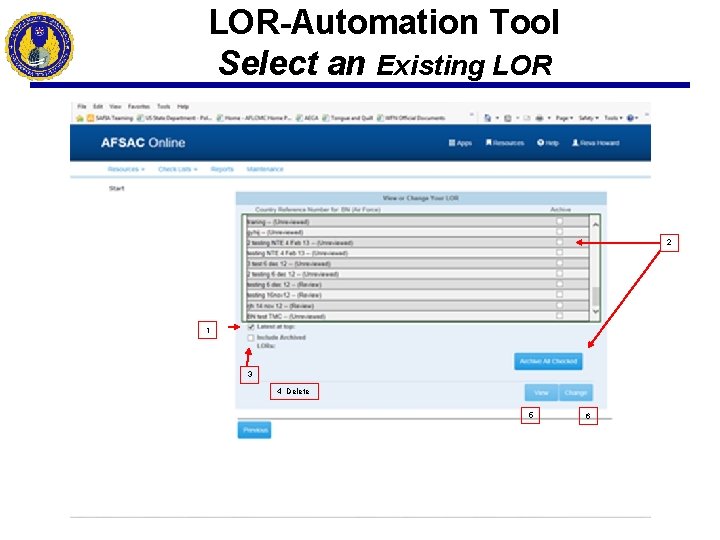
Task: Open the Apps grid in AFSAC header
Action: coord(460,143)
